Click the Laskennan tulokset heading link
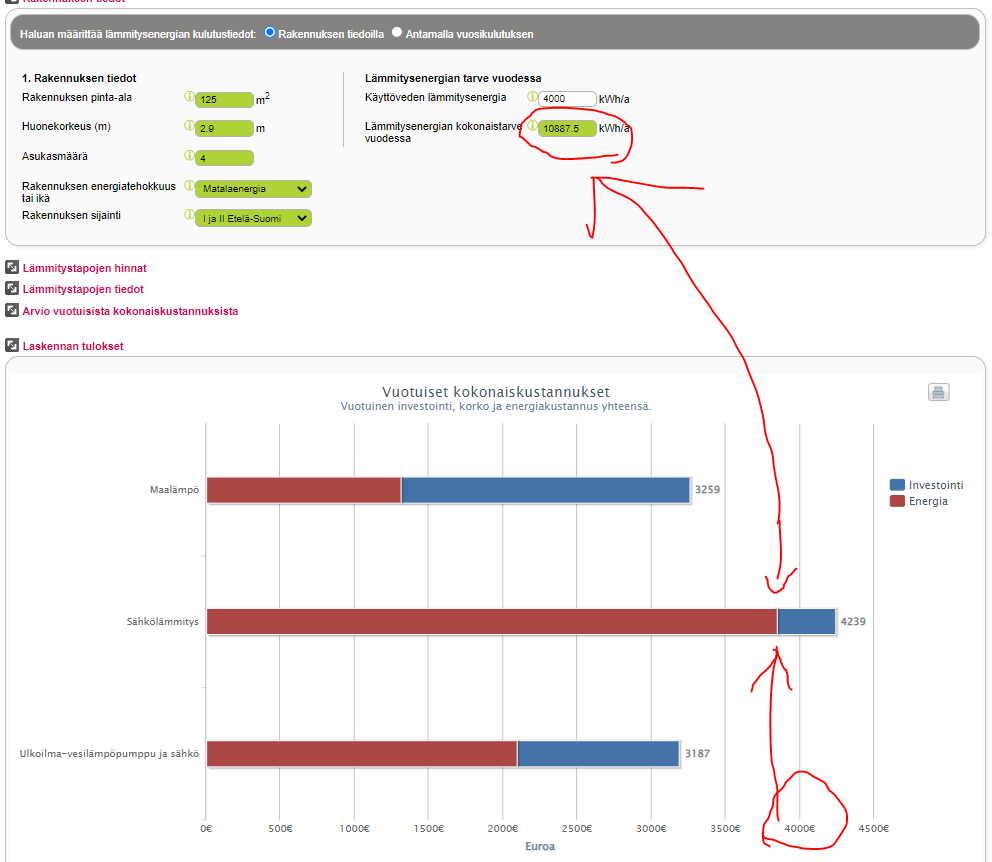Screen dimensions: 992x862 (x=73, y=346)
